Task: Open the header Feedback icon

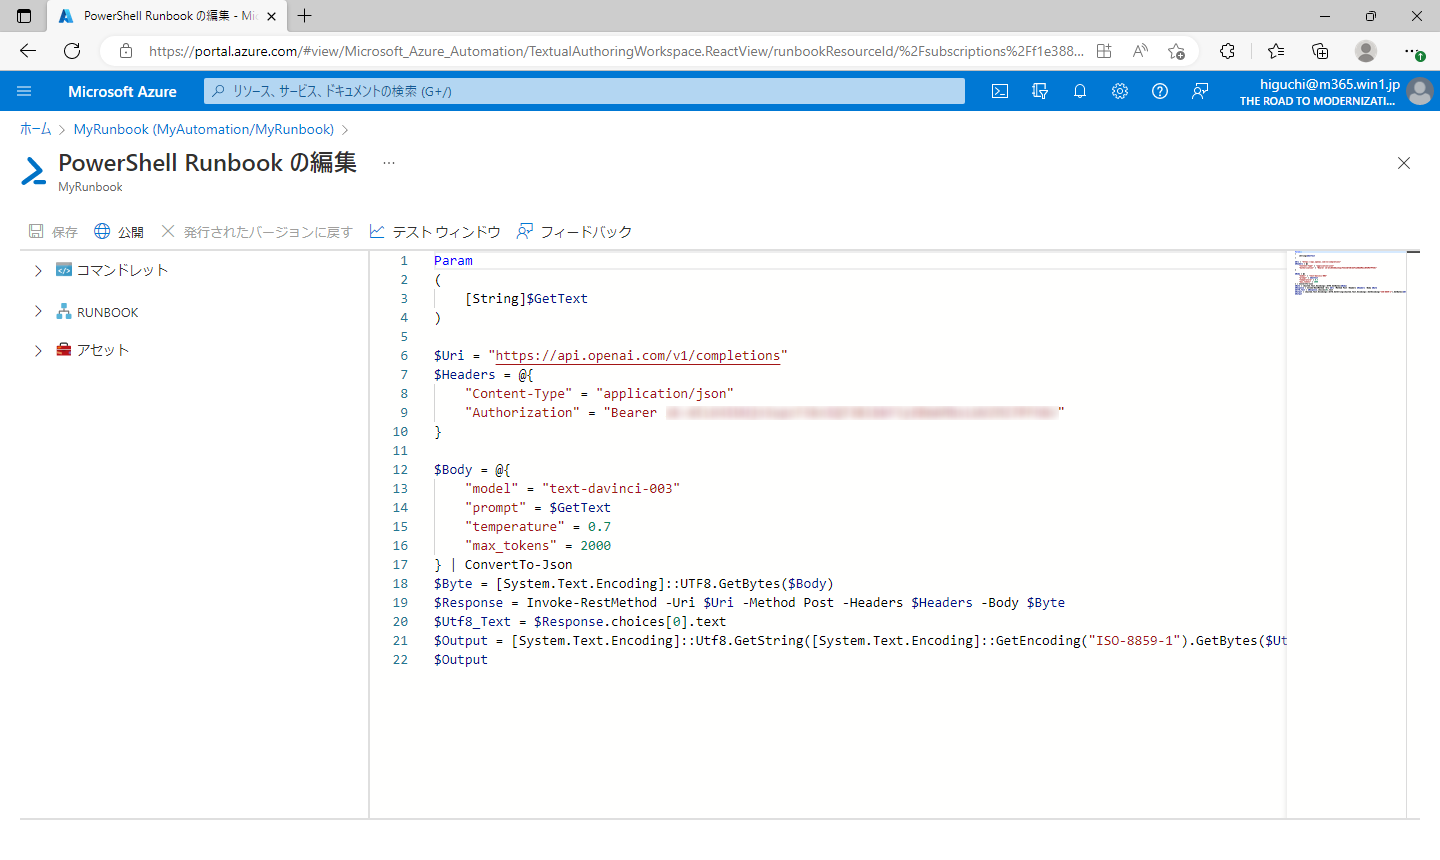Action: (1200, 91)
